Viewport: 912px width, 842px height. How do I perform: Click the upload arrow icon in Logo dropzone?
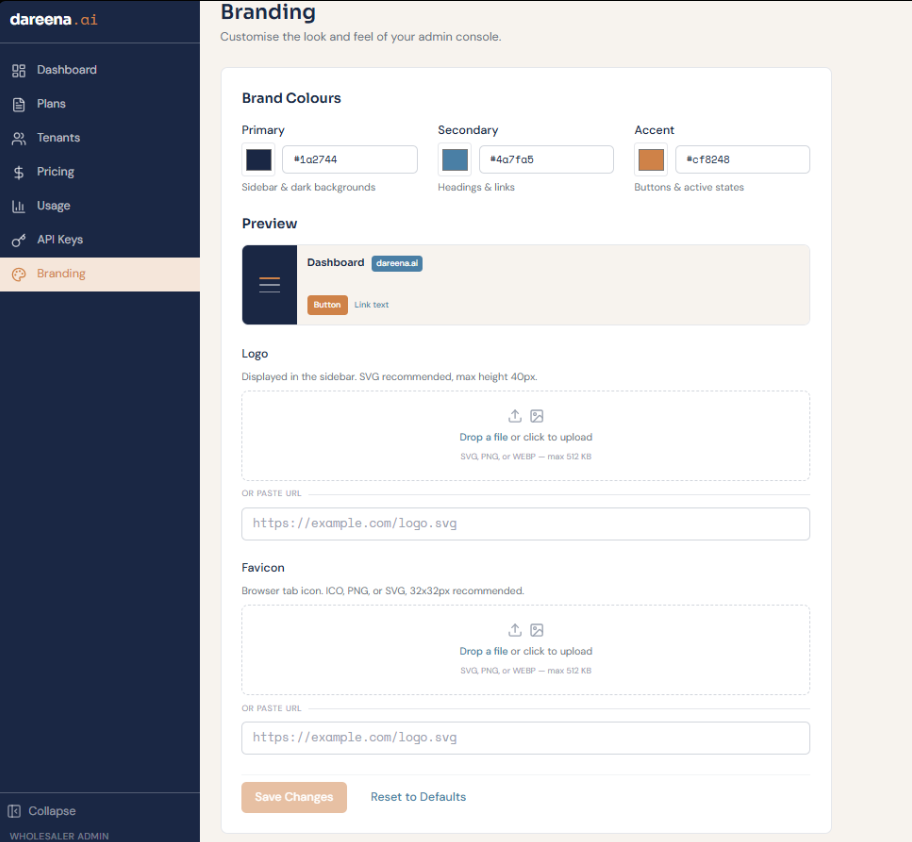515,416
